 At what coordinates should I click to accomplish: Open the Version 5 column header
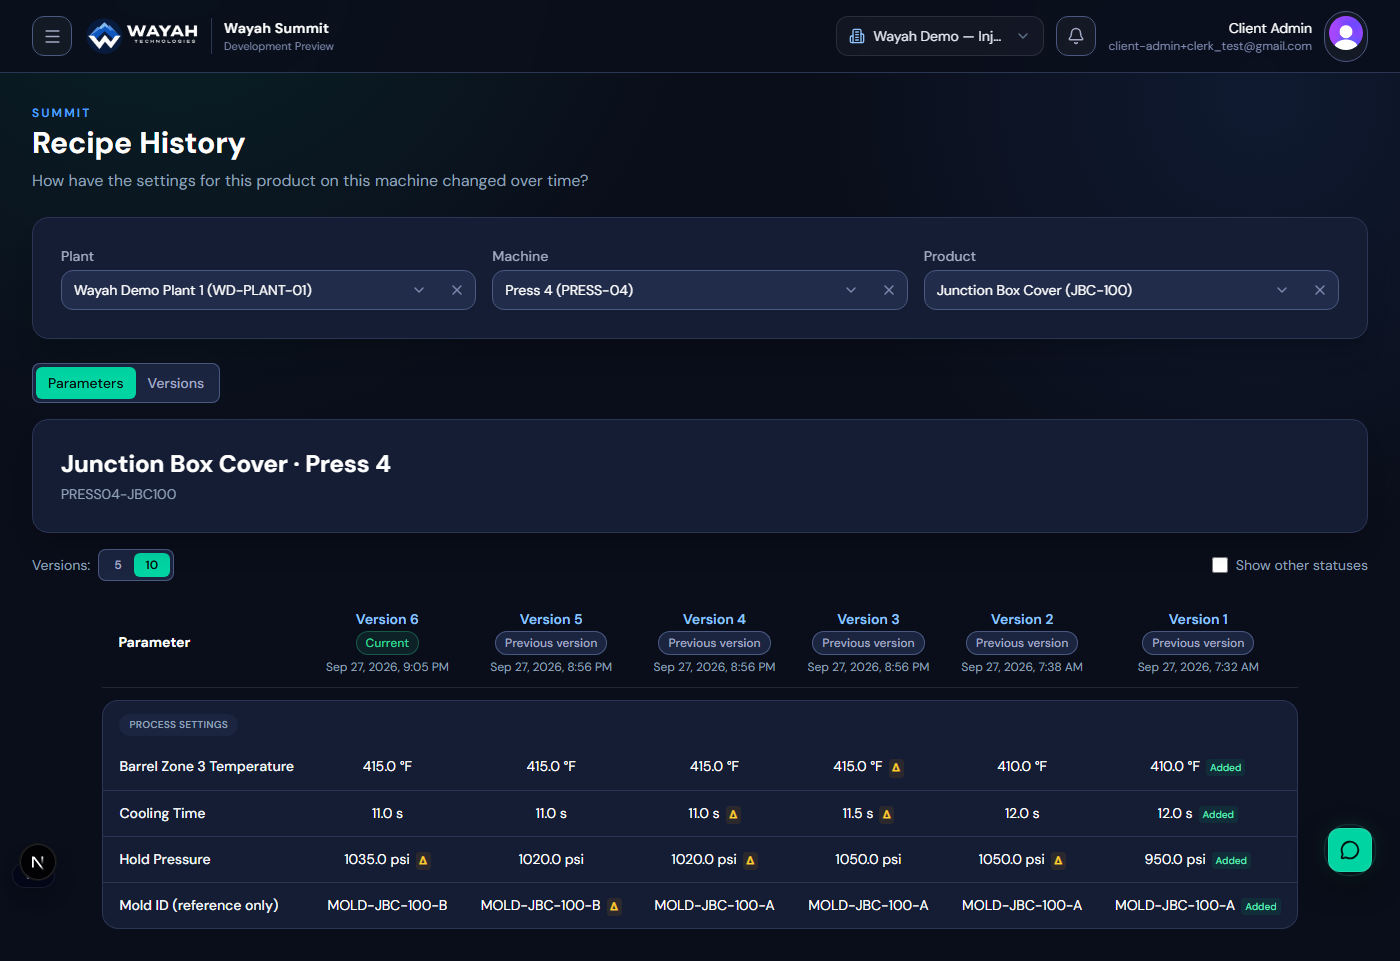(551, 619)
